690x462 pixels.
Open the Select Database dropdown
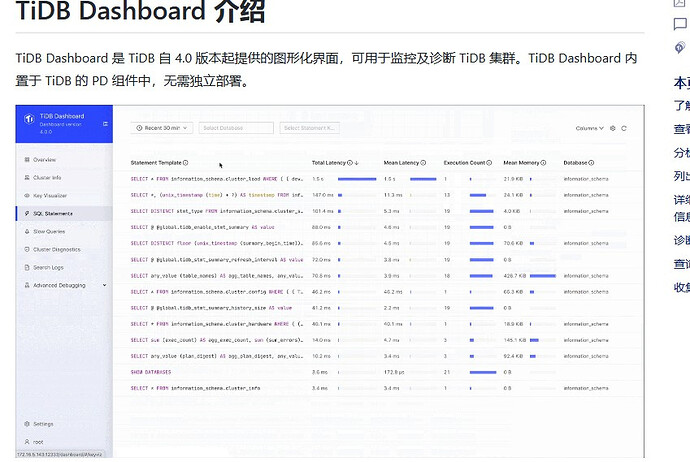point(236,128)
